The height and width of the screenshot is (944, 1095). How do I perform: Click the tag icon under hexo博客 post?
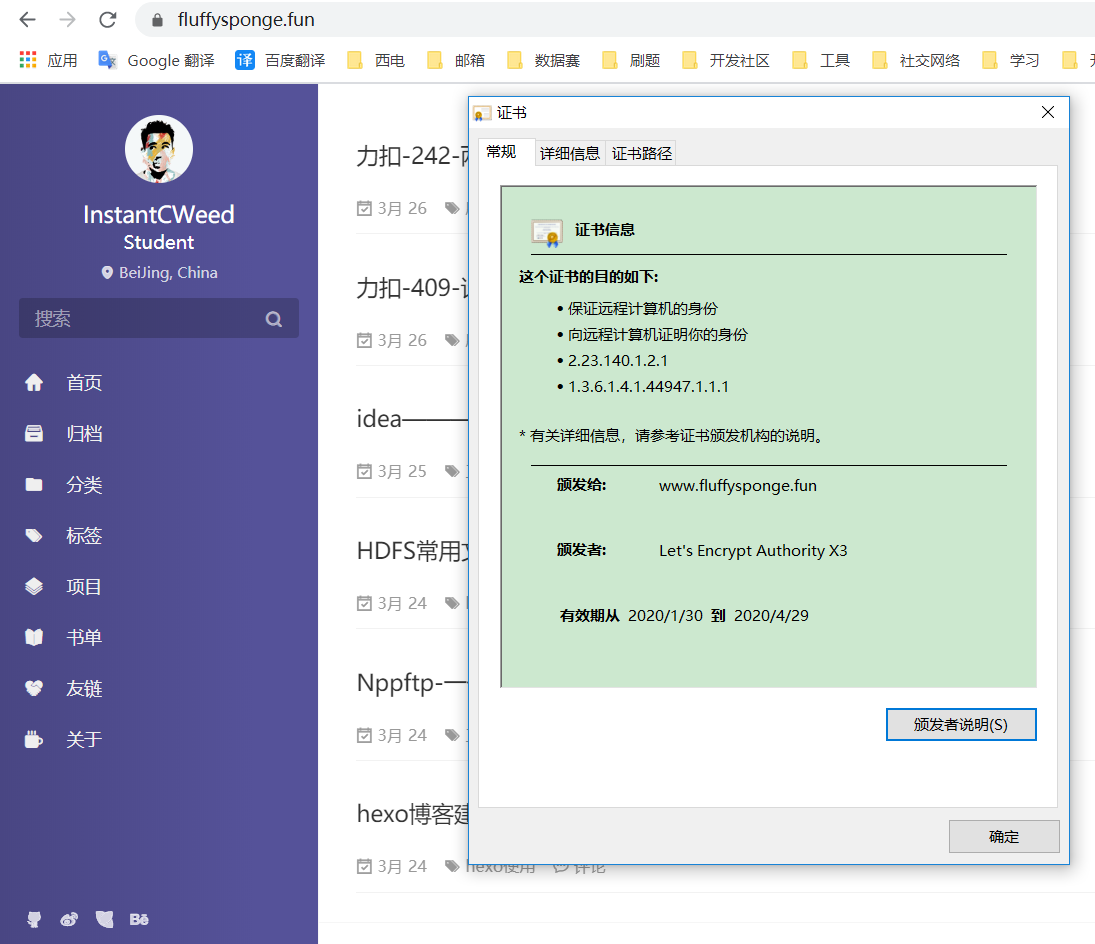point(452,866)
